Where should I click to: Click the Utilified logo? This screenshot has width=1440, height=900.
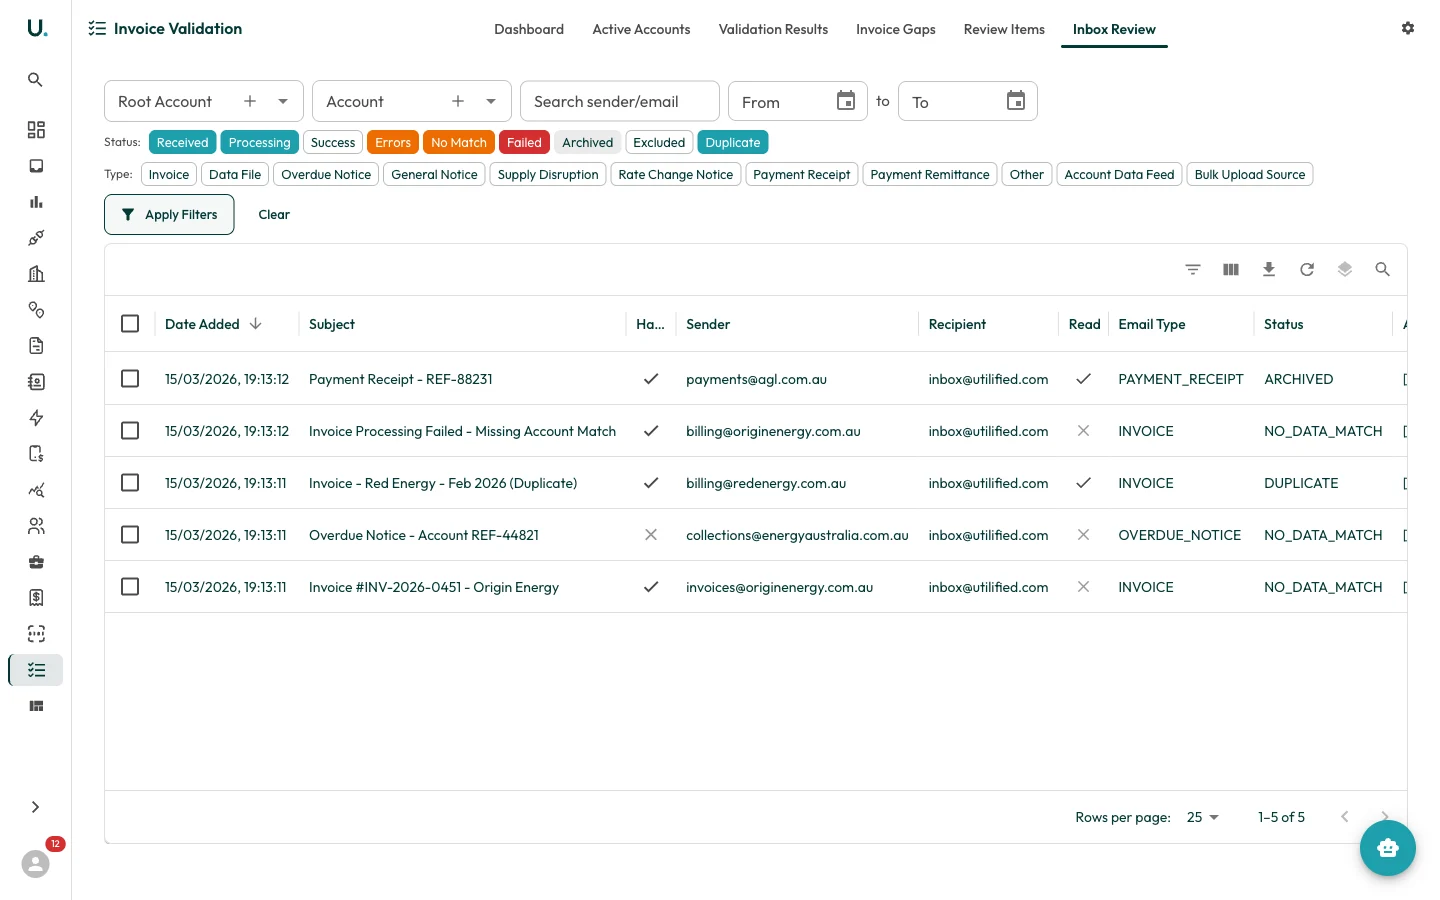tap(36, 28)
